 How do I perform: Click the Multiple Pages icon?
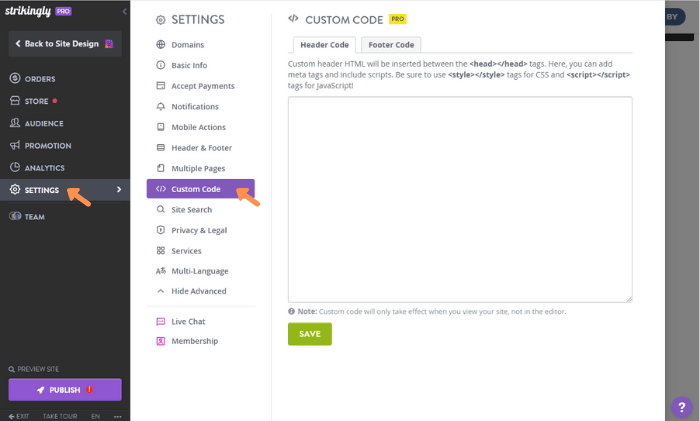(161, 168)
